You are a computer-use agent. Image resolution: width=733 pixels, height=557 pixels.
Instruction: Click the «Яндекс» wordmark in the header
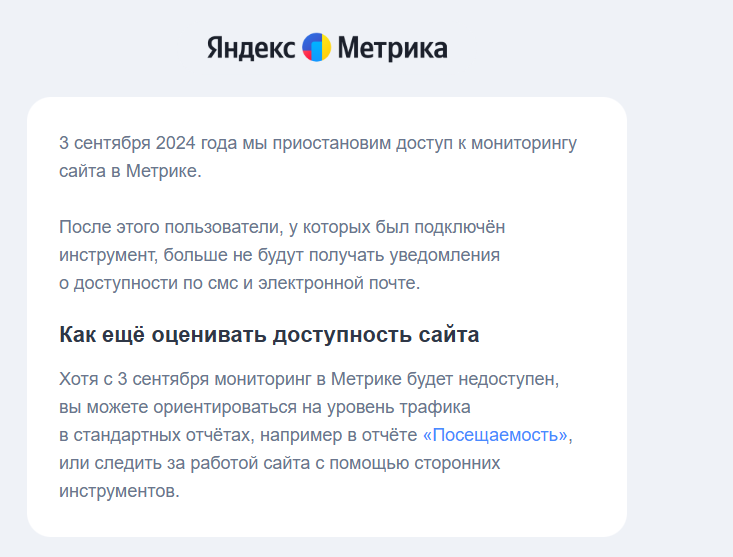tap(251, 48)
